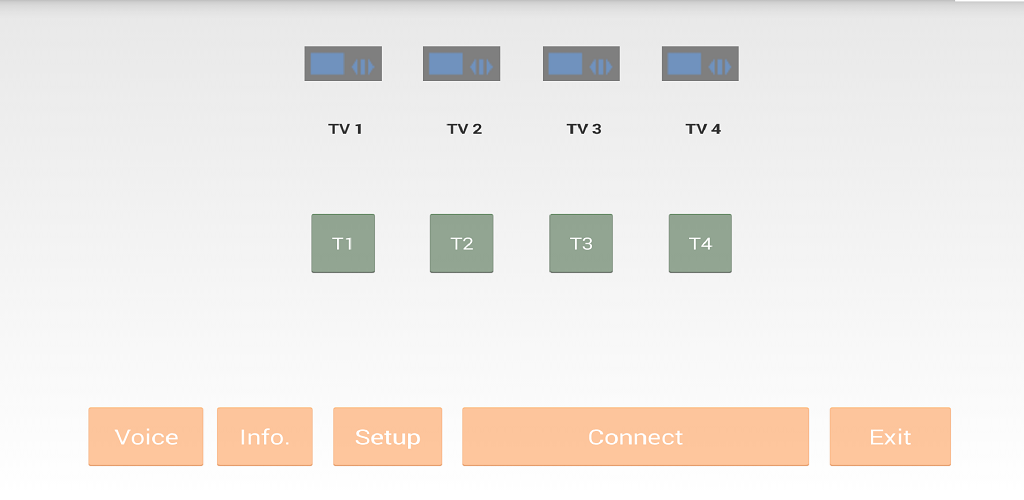This screenshot has width=1024, height=500.
Task: Click the "TV 4" text label
Action: tap(703, 129)
